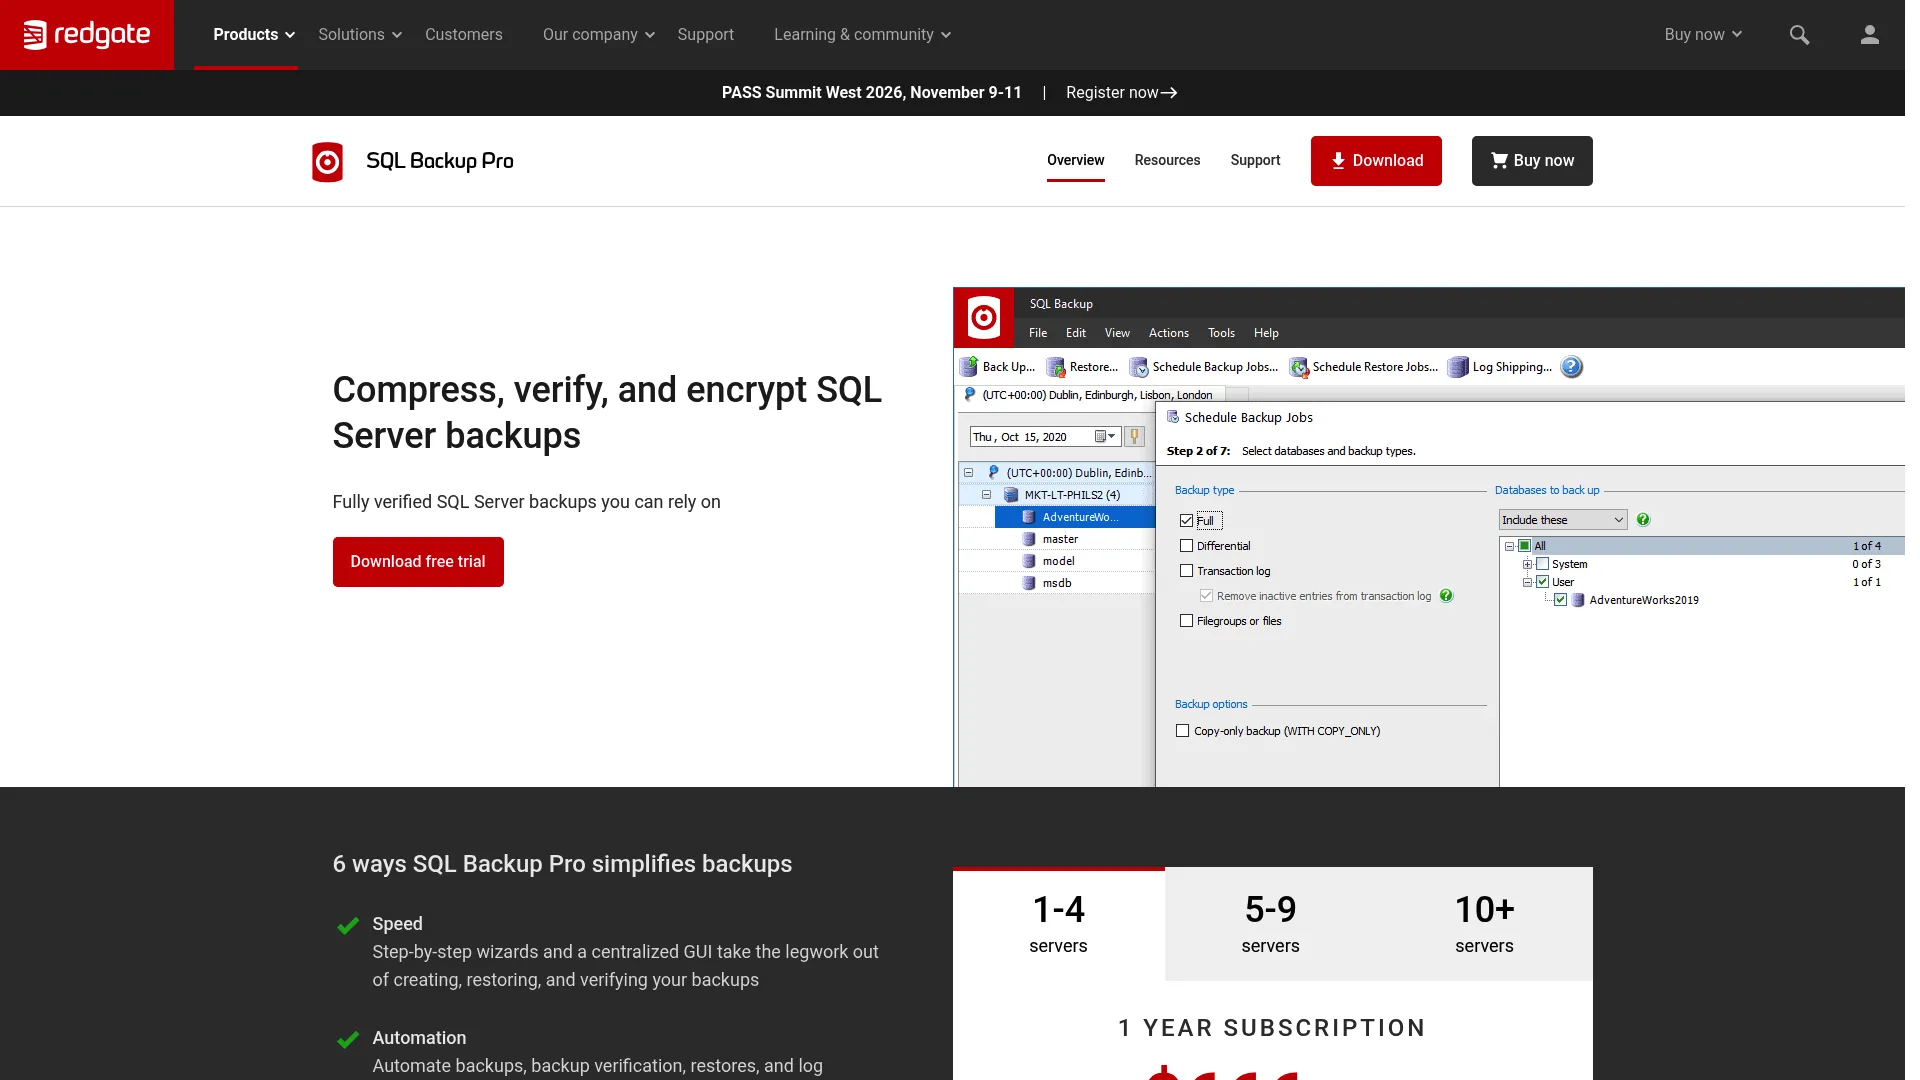The height and width of the screenshot is (1080, 1920).
Task: Open the Tools menu in SQL Backup
Action: tap(1221, 333)
